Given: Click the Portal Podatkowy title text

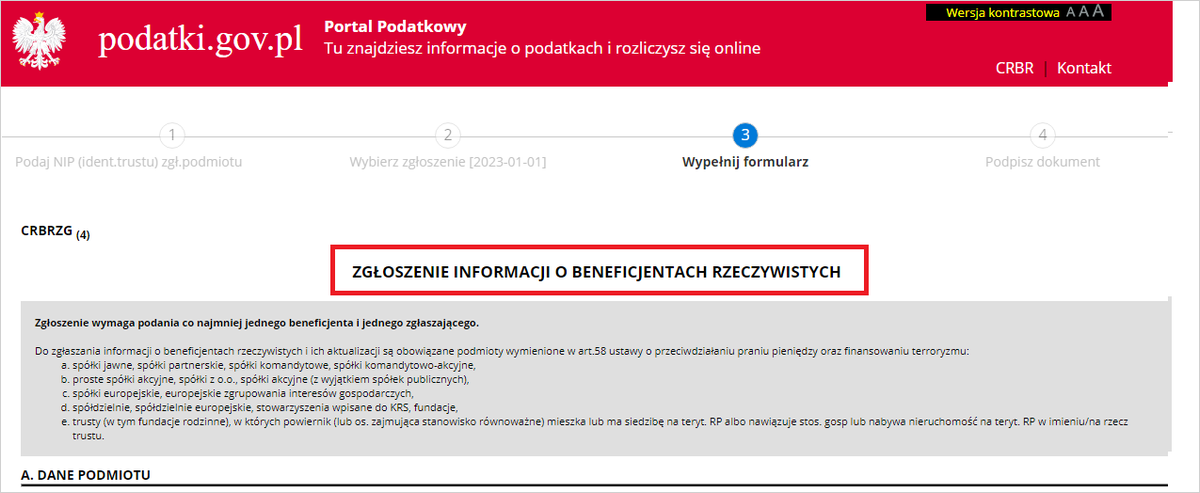Looking at the screenshot, I should pos(395,27).
